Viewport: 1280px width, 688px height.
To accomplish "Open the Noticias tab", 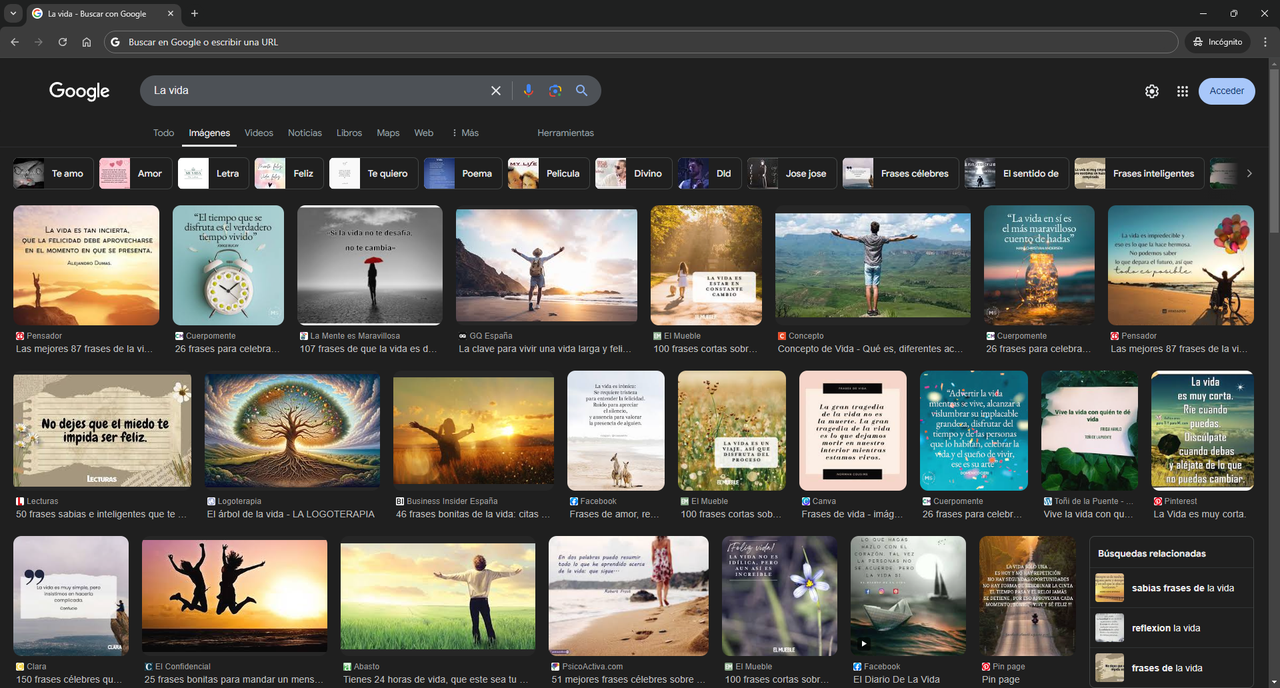I will click(305, 133).
